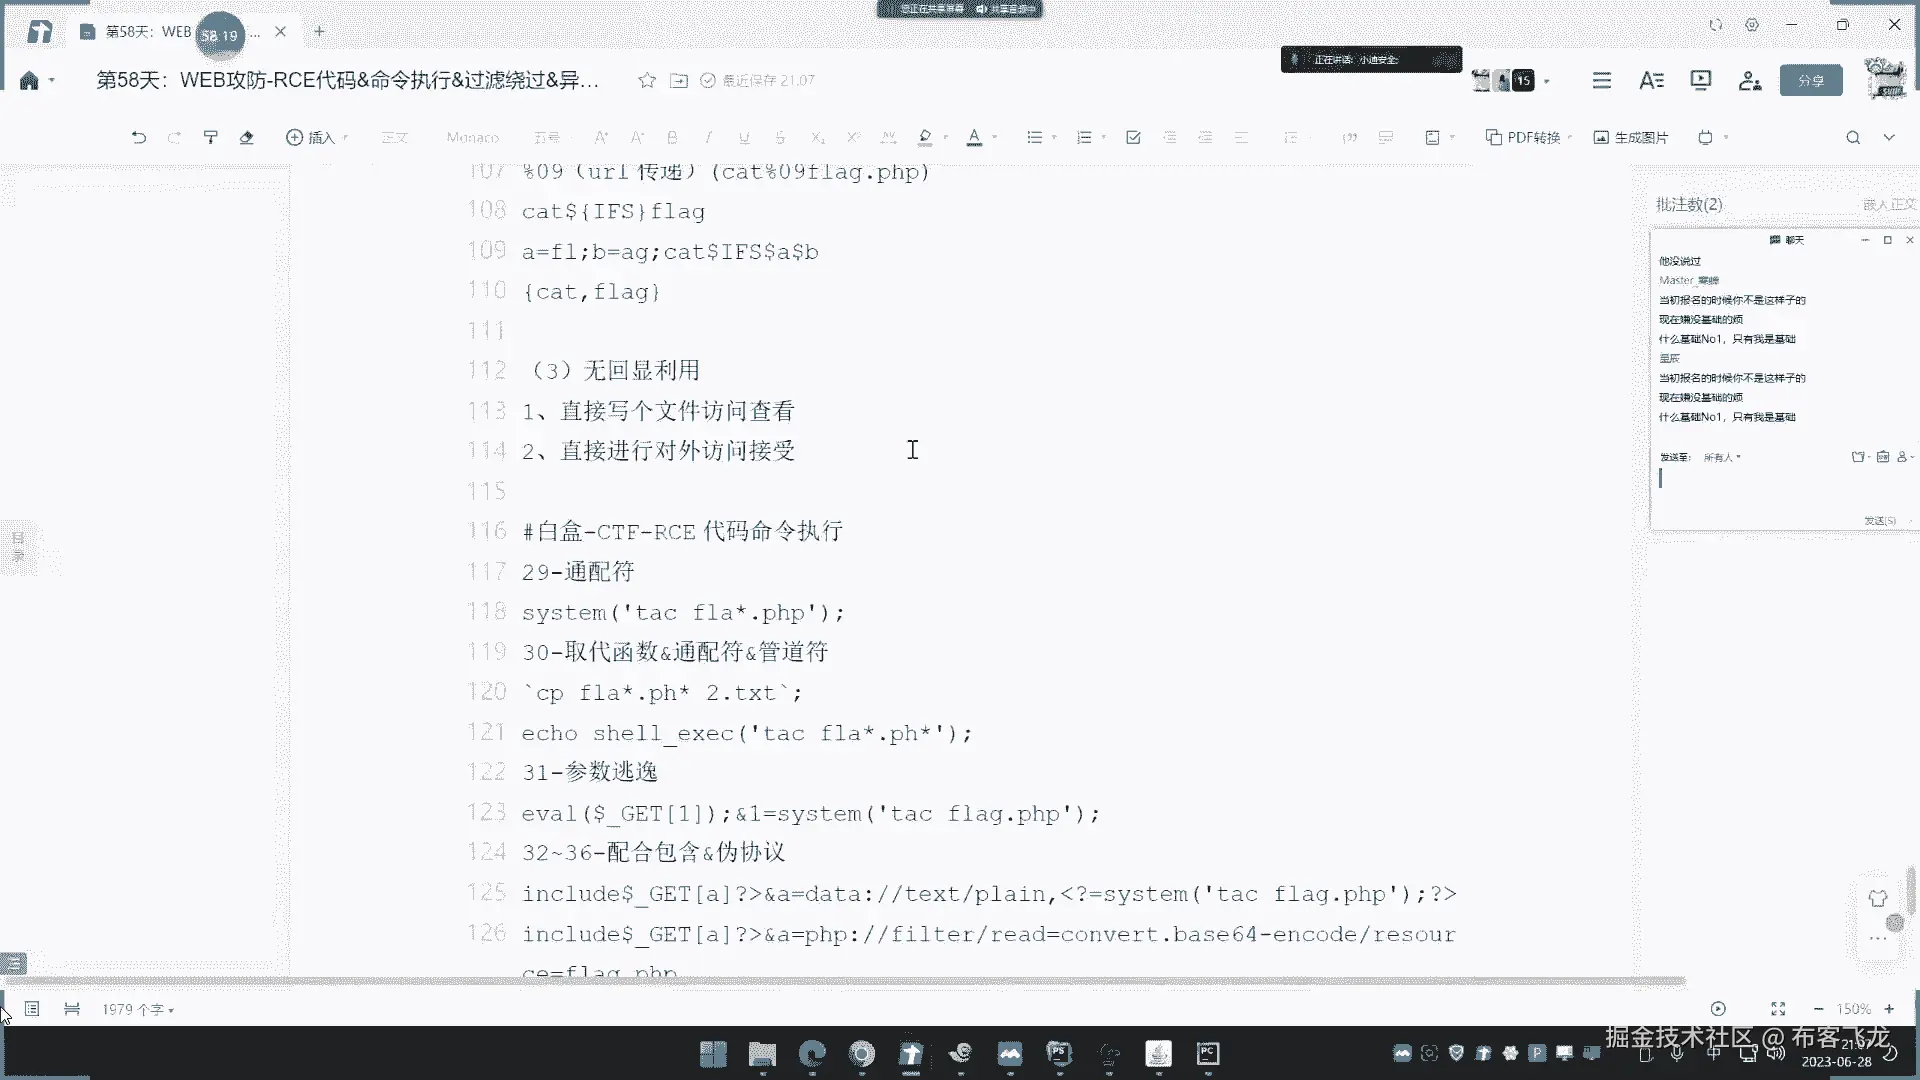Click the undo arrow icon

(138, 137)
